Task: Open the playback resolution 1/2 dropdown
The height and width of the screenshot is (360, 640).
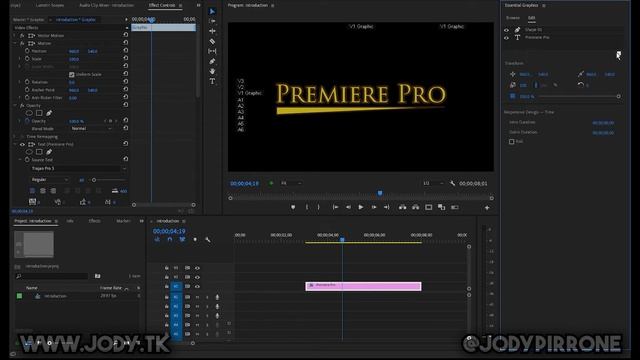Action: 433,184
